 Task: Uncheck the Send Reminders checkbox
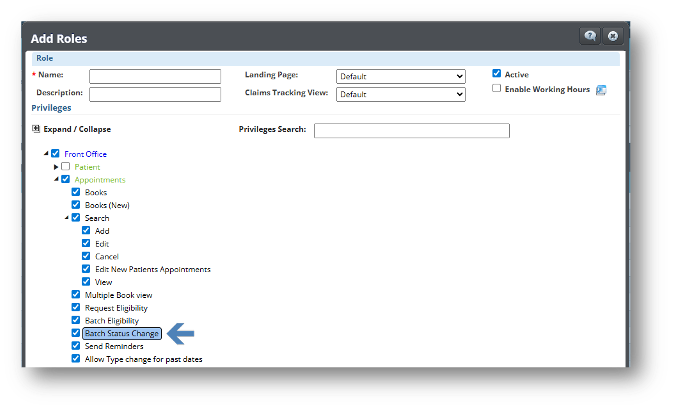tap(76, 346)
